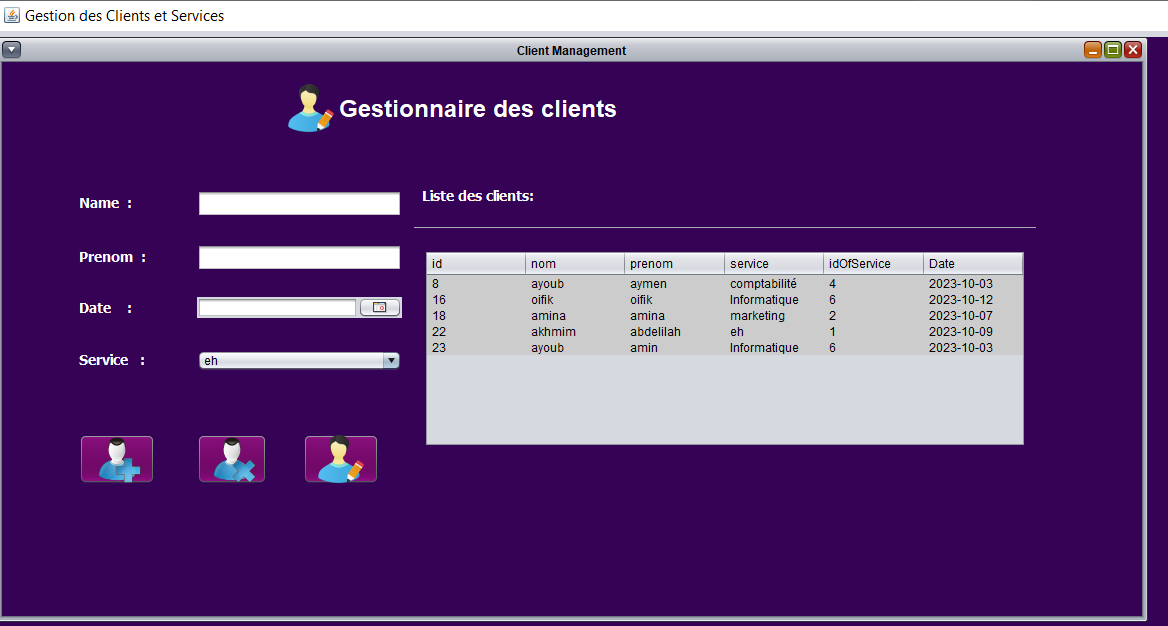
Task: Maximize the Client Management internal frame
Action: (x=1113, y=50)
